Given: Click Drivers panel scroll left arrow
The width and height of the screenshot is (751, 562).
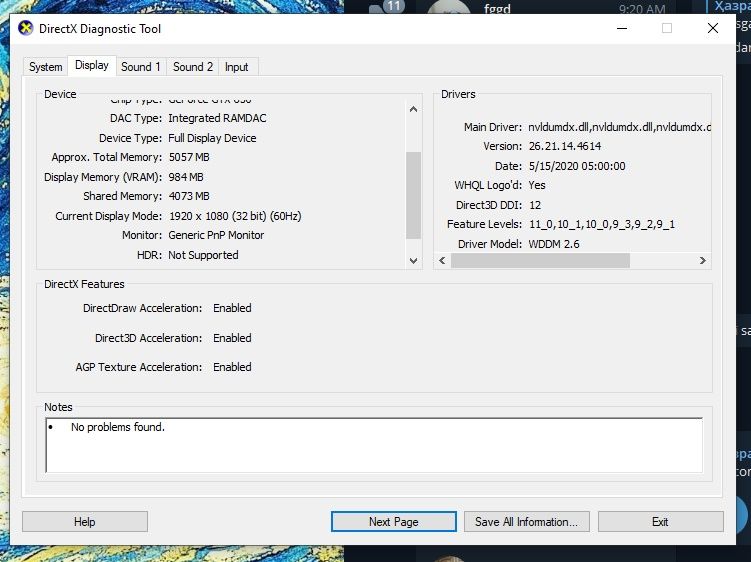Looking at the screenshot, I should pos(442,261).
